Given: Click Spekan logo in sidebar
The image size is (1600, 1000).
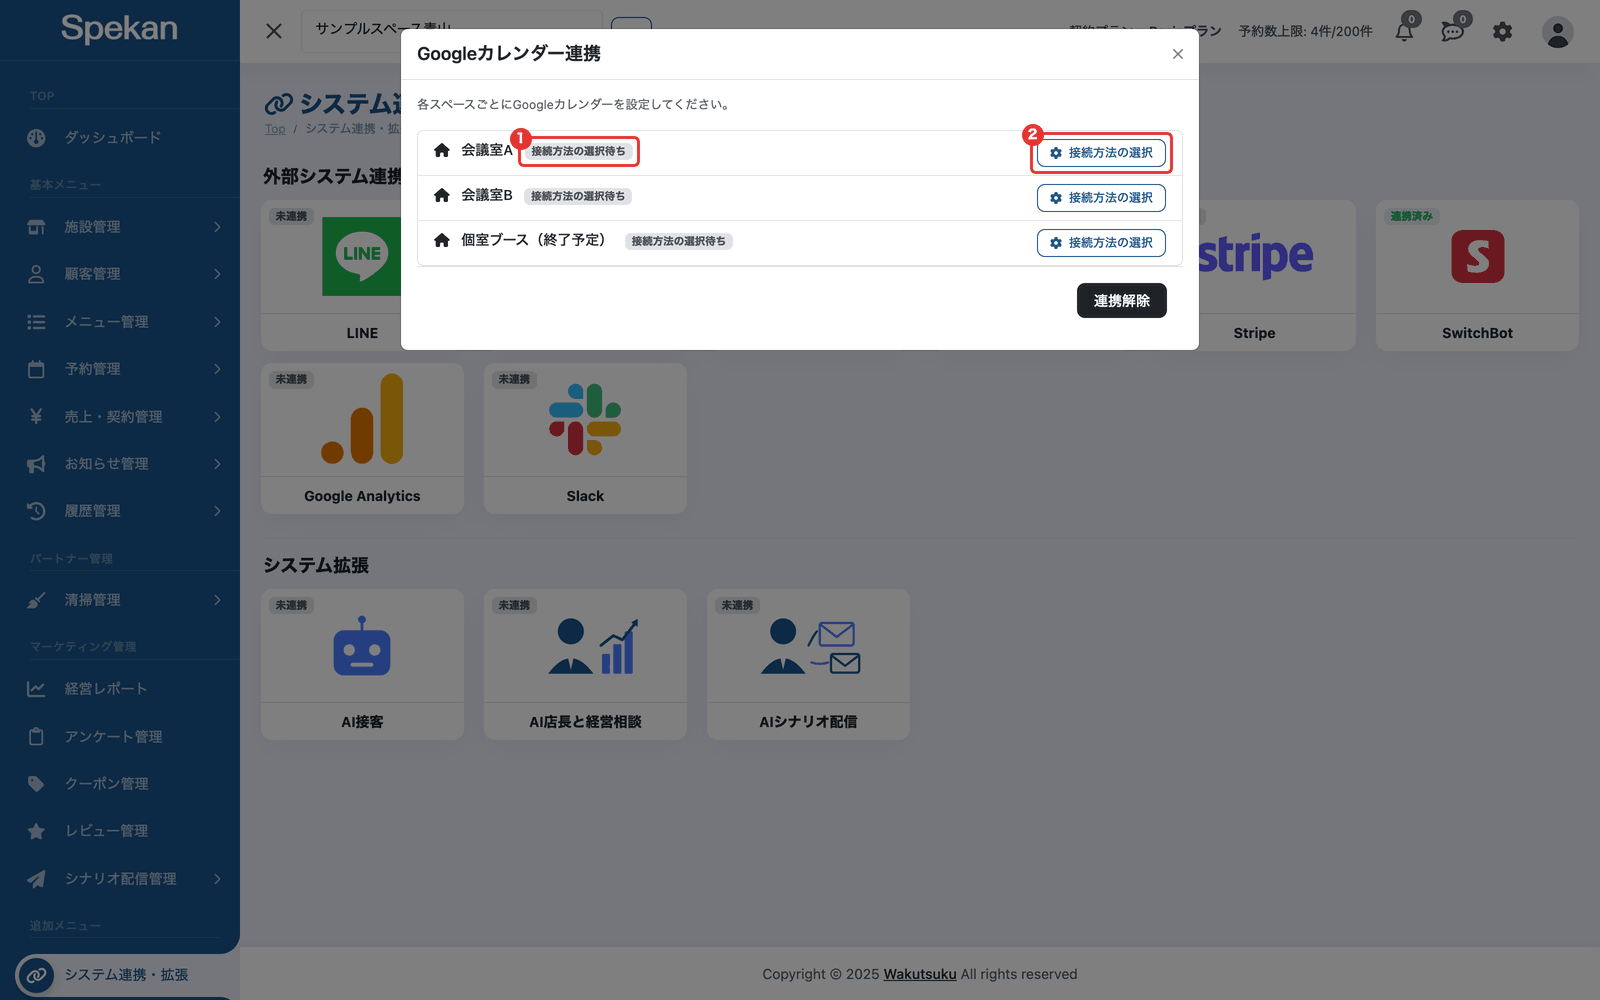Looking at the screenshot, I should point(119,28).
